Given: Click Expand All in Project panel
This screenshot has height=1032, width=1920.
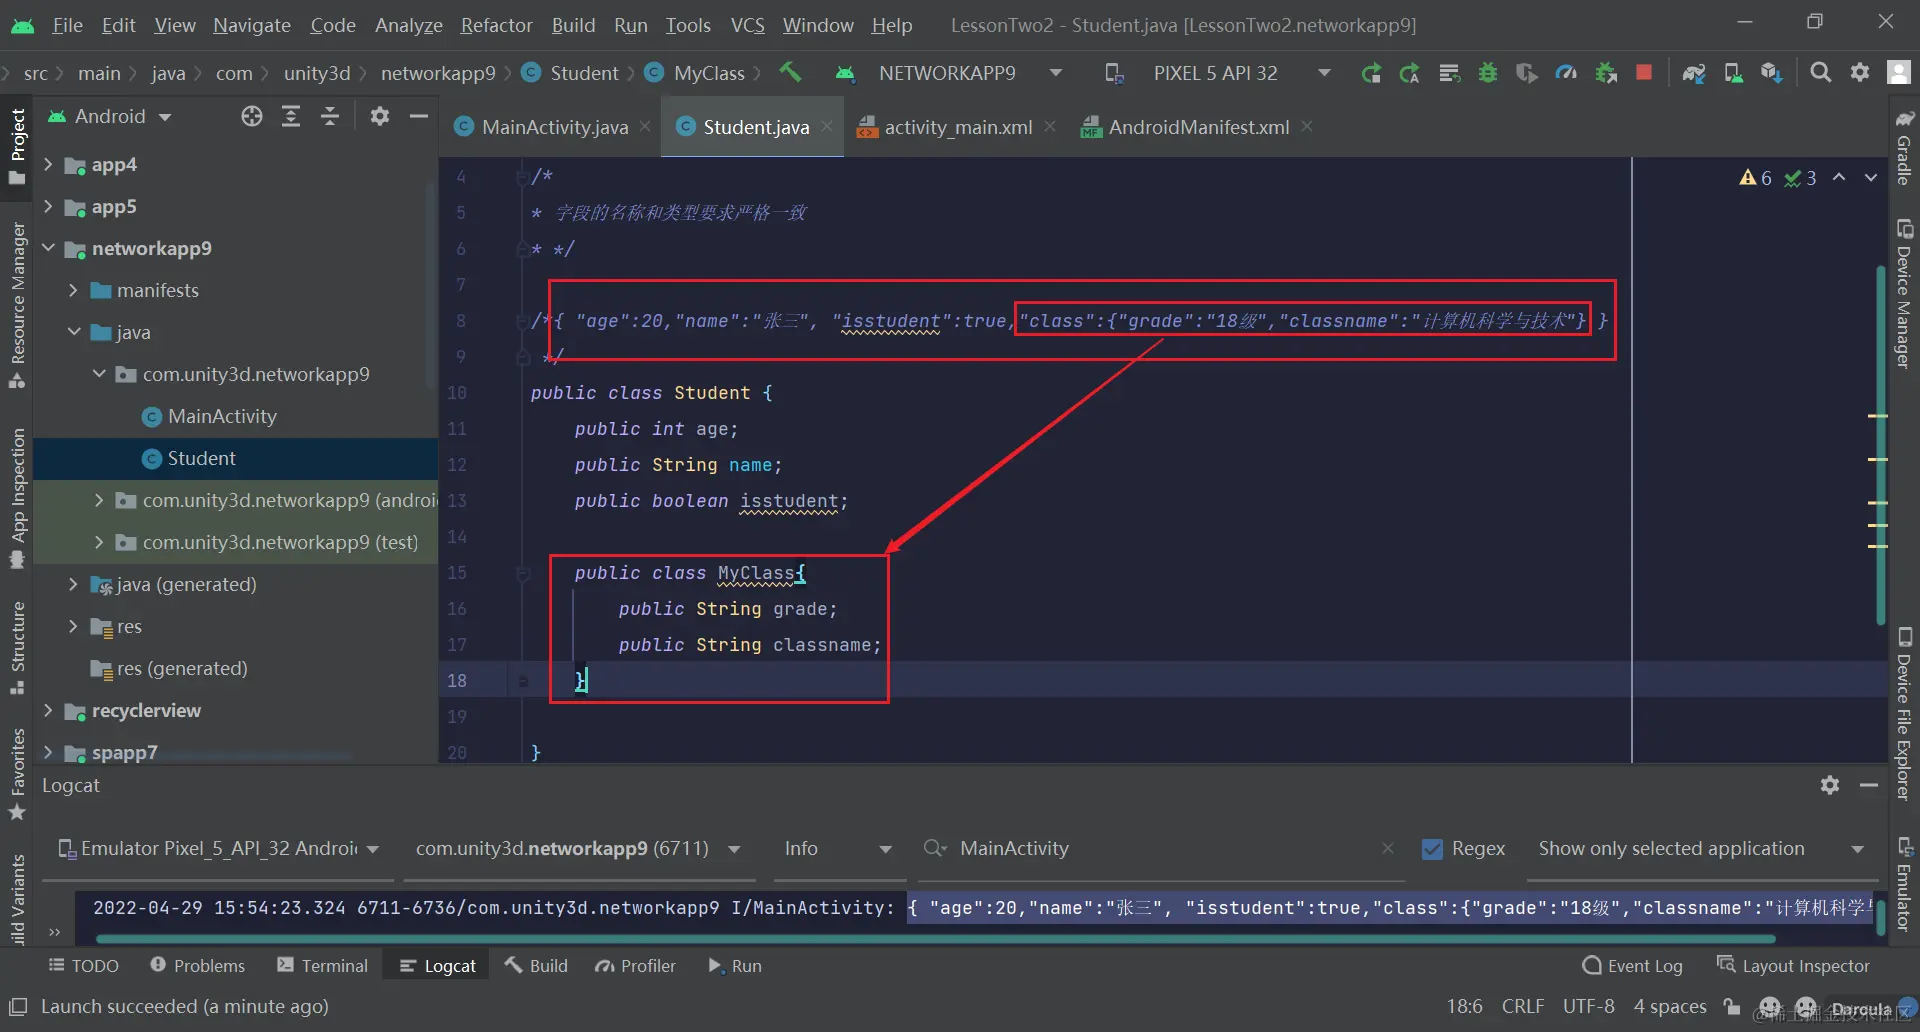Looking at the screenshot, I should tap(291, 117).
